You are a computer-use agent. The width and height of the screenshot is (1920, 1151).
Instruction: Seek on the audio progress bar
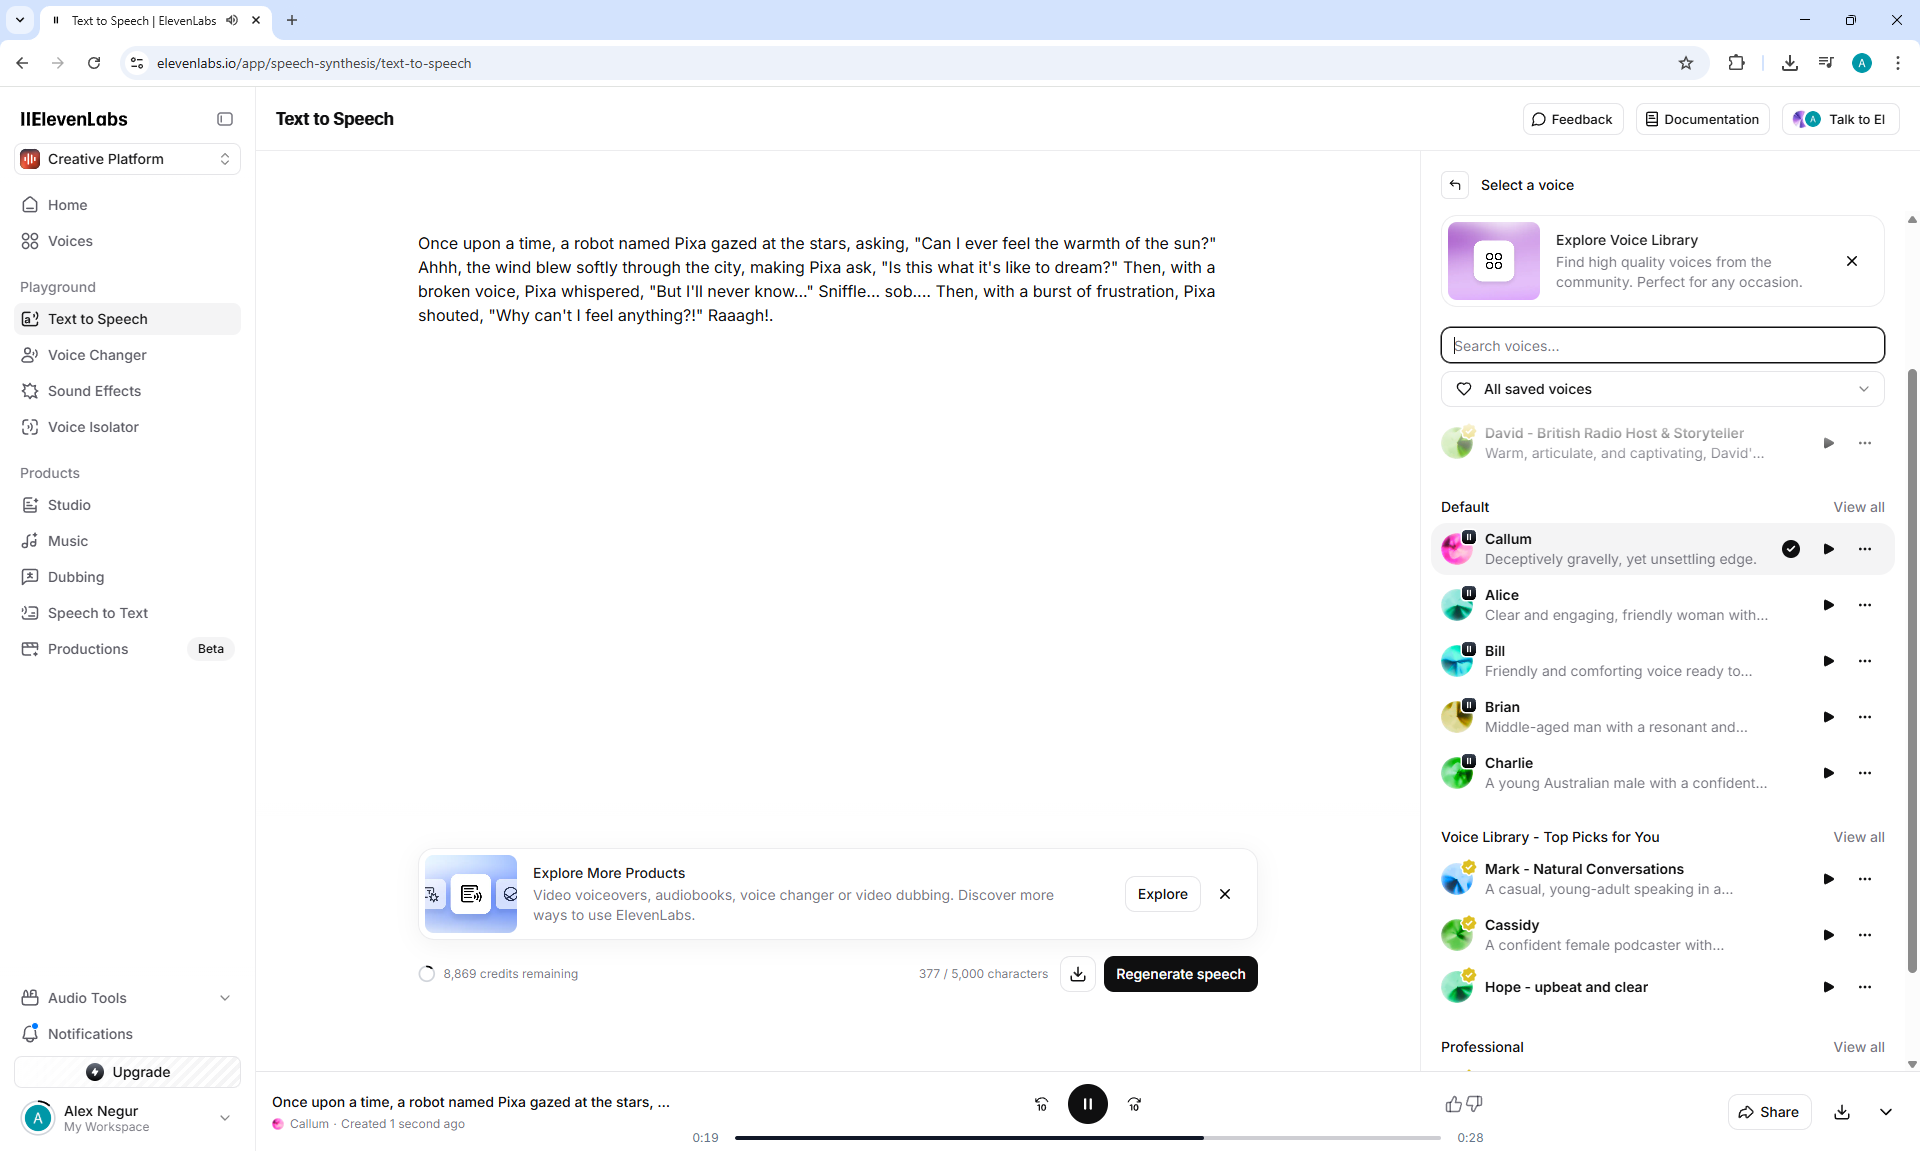click(x=1087, y=1138)
